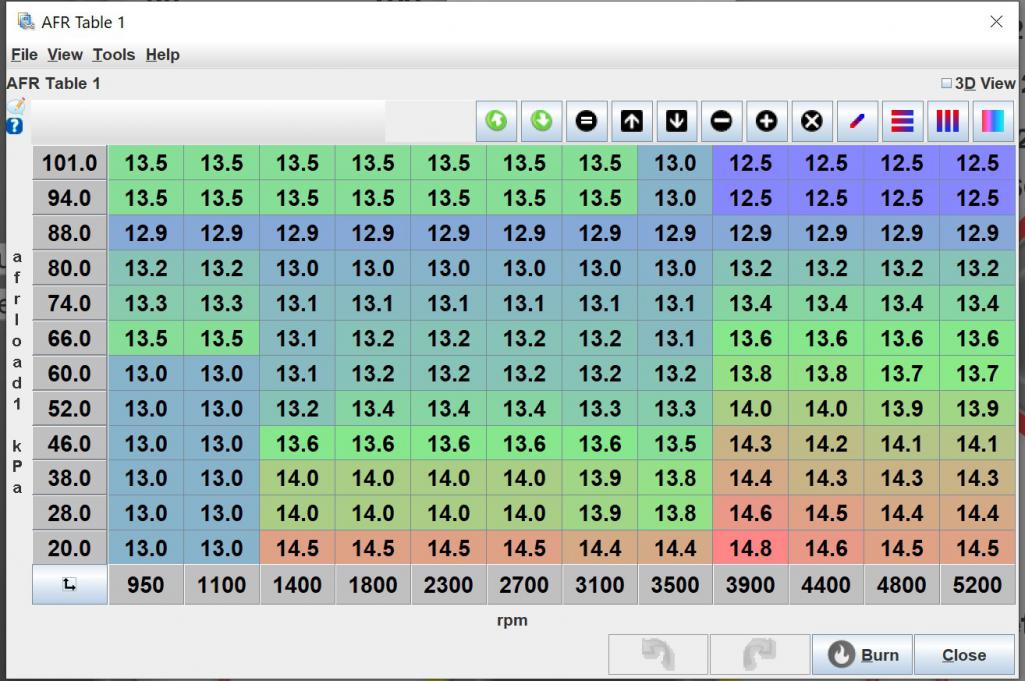Click the horizontal lines interpolate icon

[x=902, y=121]
